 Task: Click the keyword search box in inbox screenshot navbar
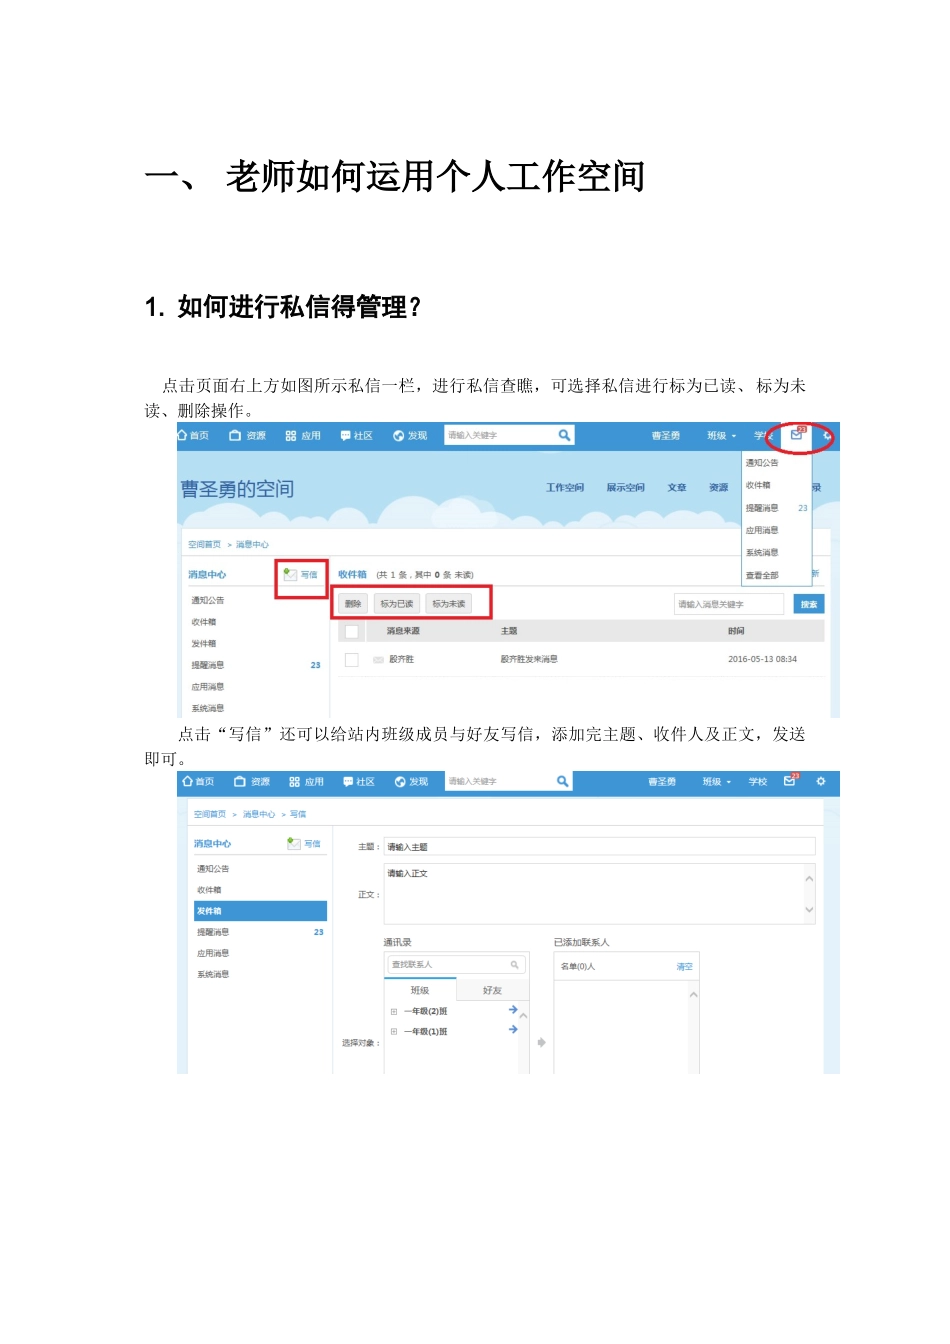(x=501, y=435)
